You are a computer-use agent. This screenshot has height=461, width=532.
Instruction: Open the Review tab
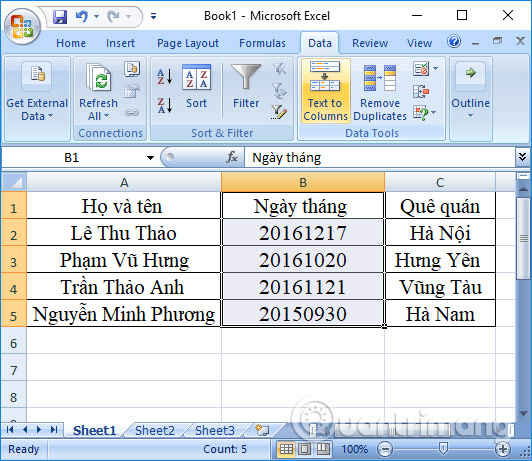tap(370, 43)
